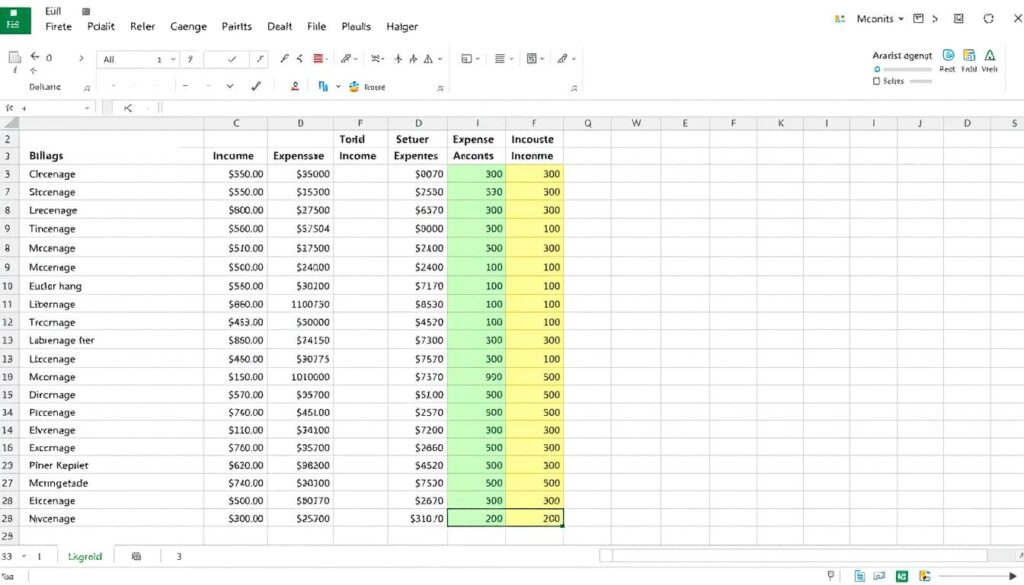This screenshot has width=1024, height=585.
Task: Switch to sheet tab 3
Action: pos(178,556)
